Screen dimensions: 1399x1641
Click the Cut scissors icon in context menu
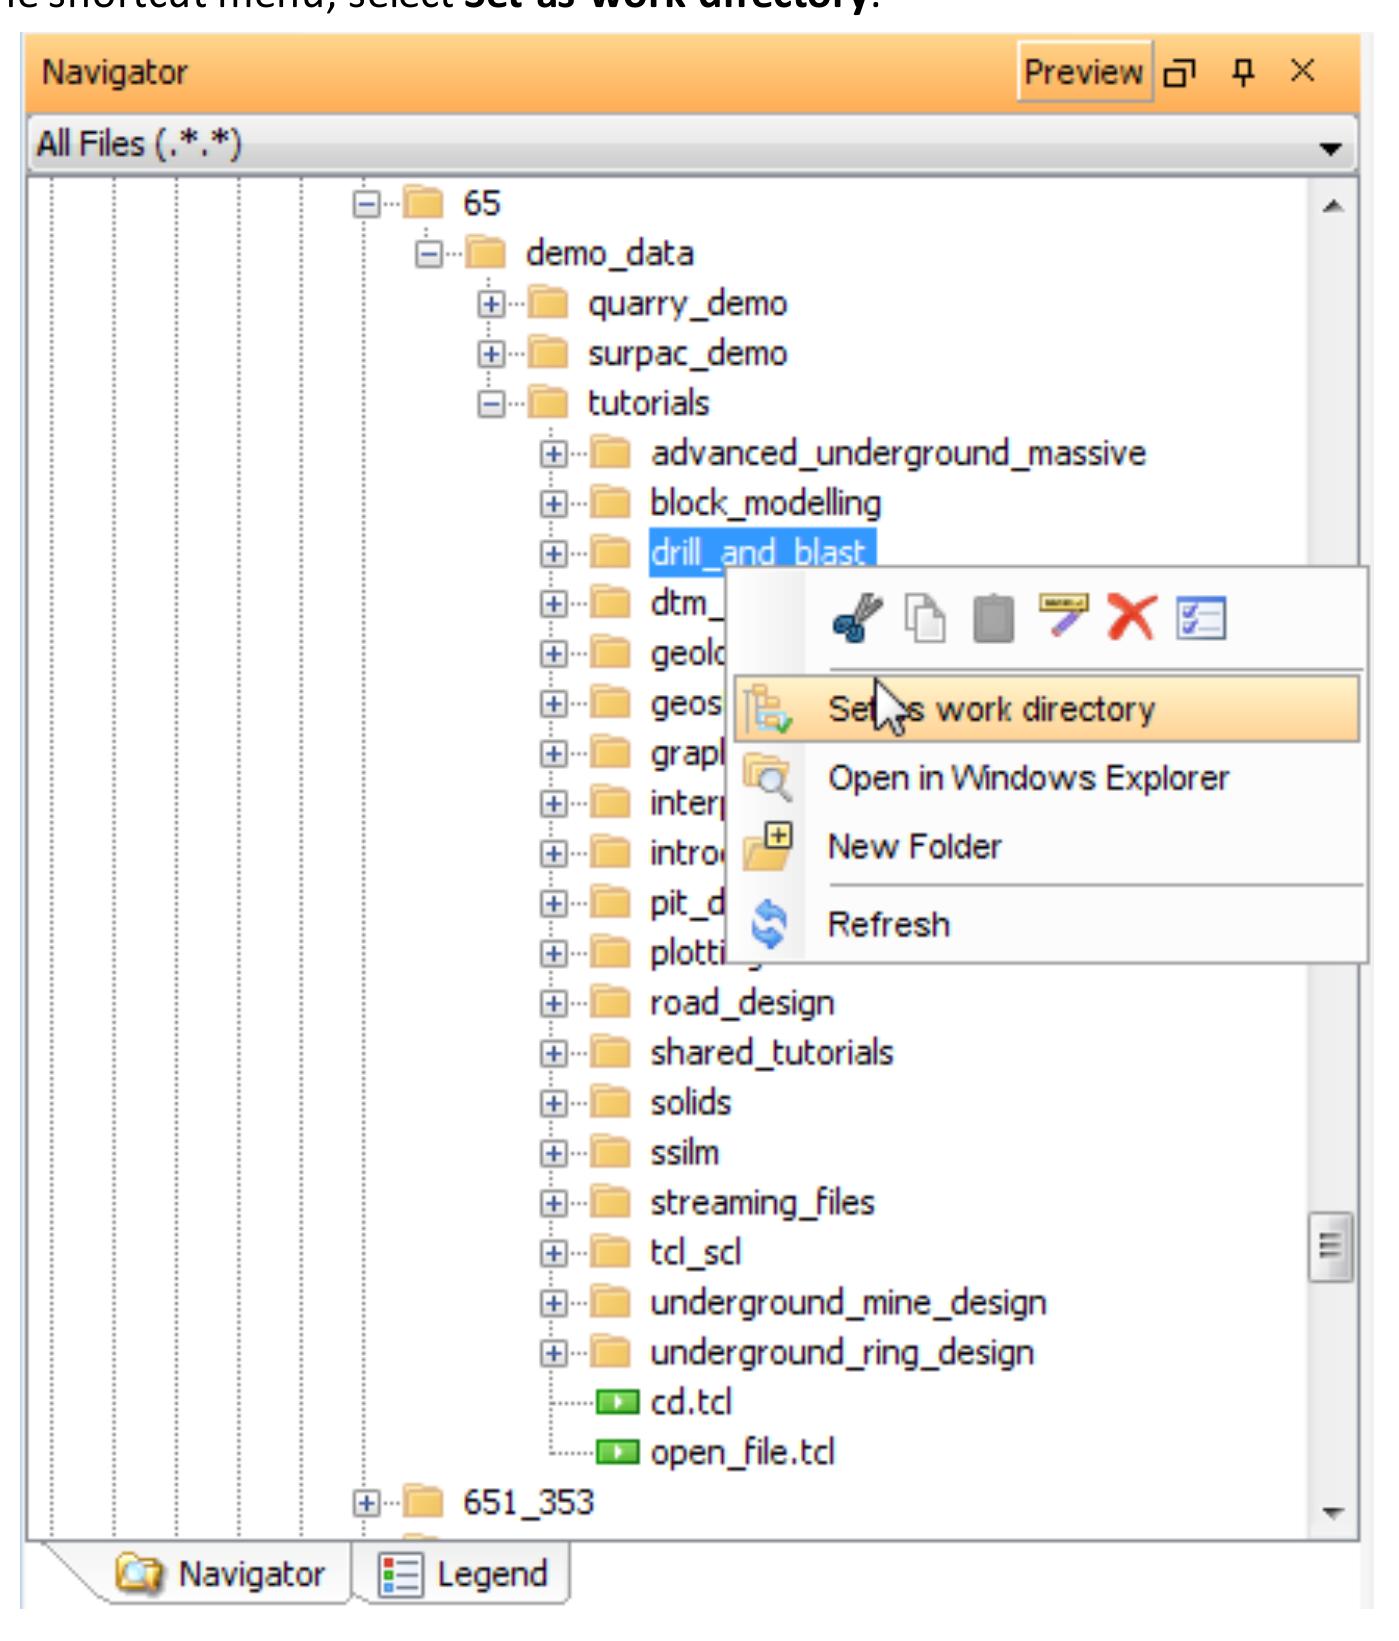(857, 617)
